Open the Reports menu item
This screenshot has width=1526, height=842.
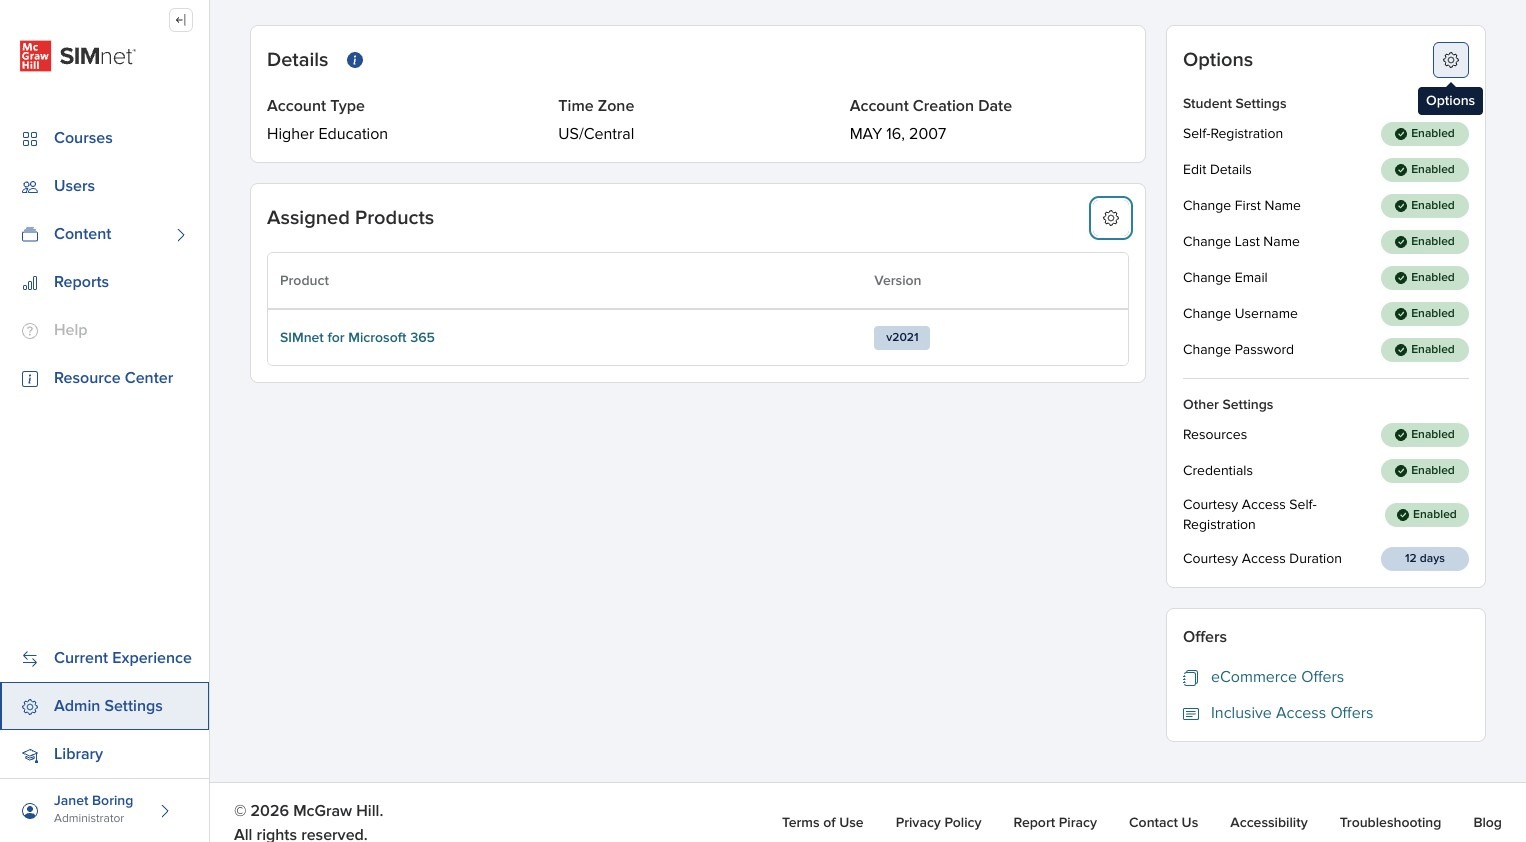pyautogui.click(x=81, y=282)
